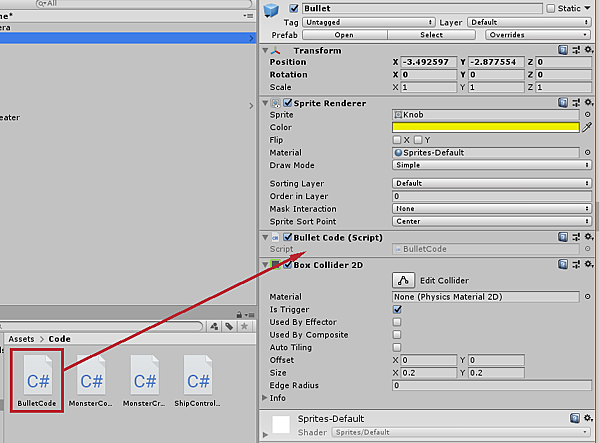Click the yellow Color swatch
Image resolution: width=600 pixels, height=443 pixels.
pos(486,127)
